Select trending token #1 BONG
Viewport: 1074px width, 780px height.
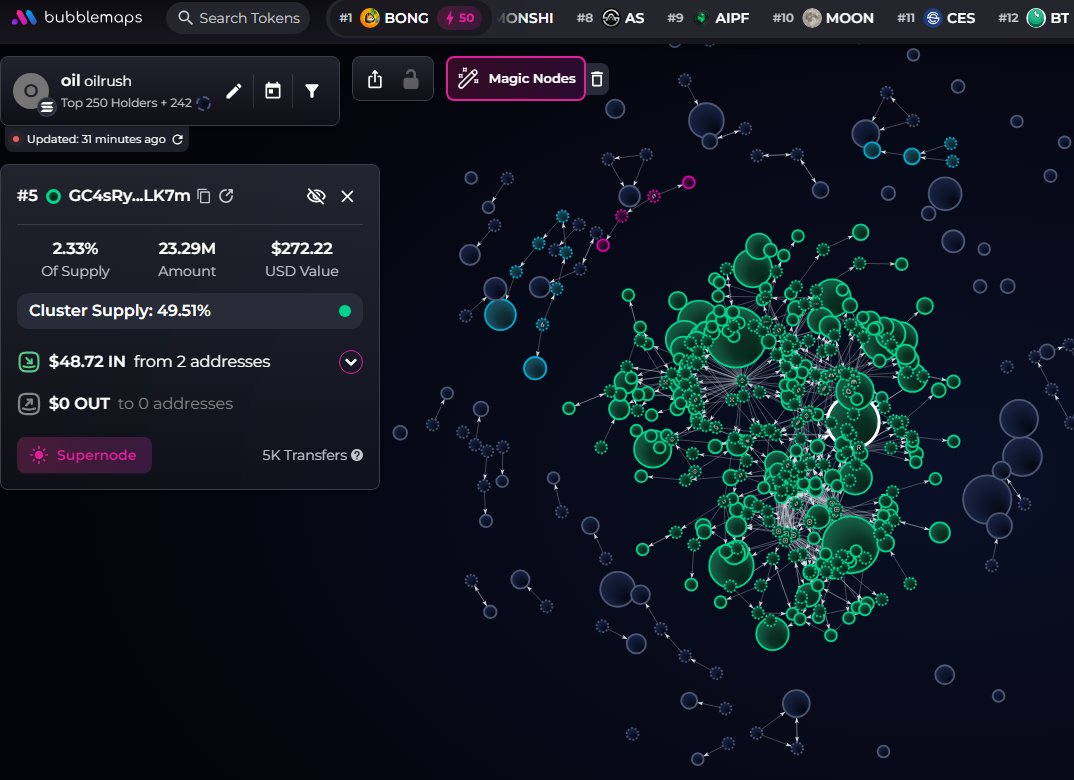tap(395, 18)
